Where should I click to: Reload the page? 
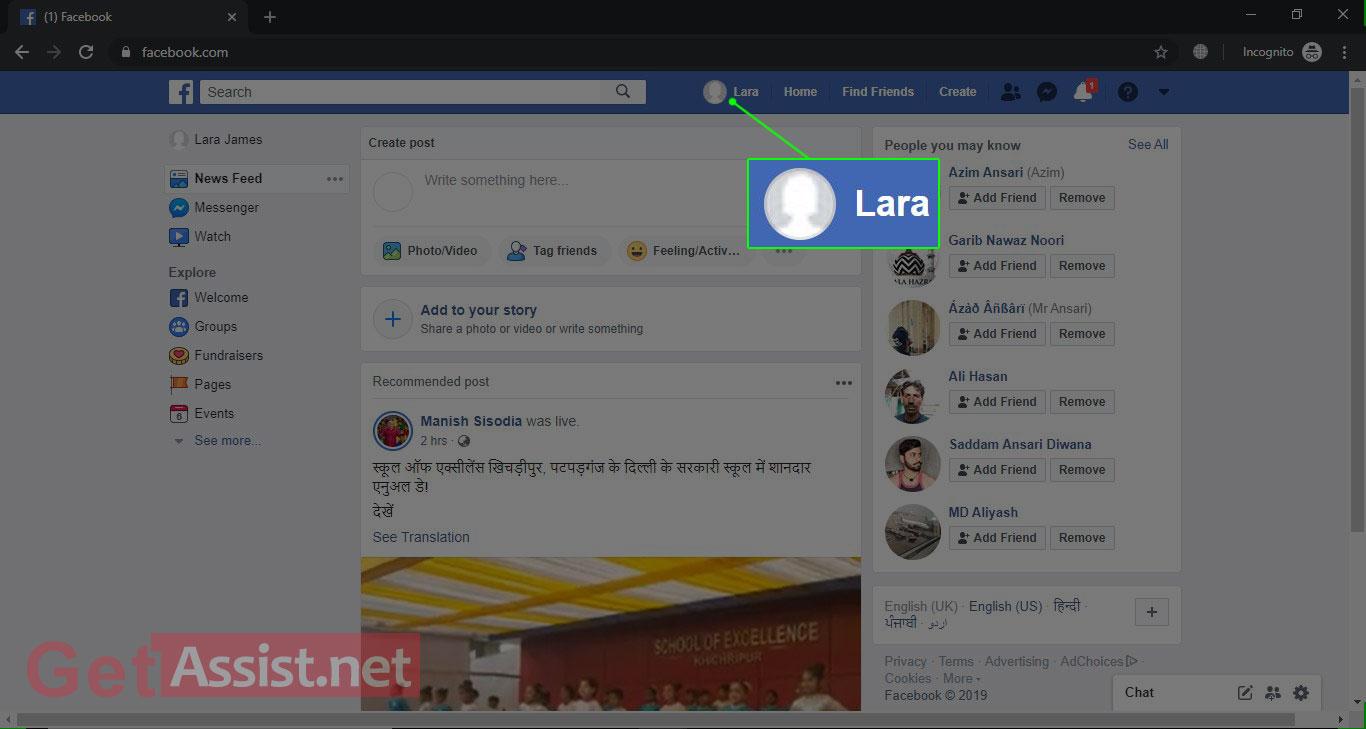click(x=86, y=52)
